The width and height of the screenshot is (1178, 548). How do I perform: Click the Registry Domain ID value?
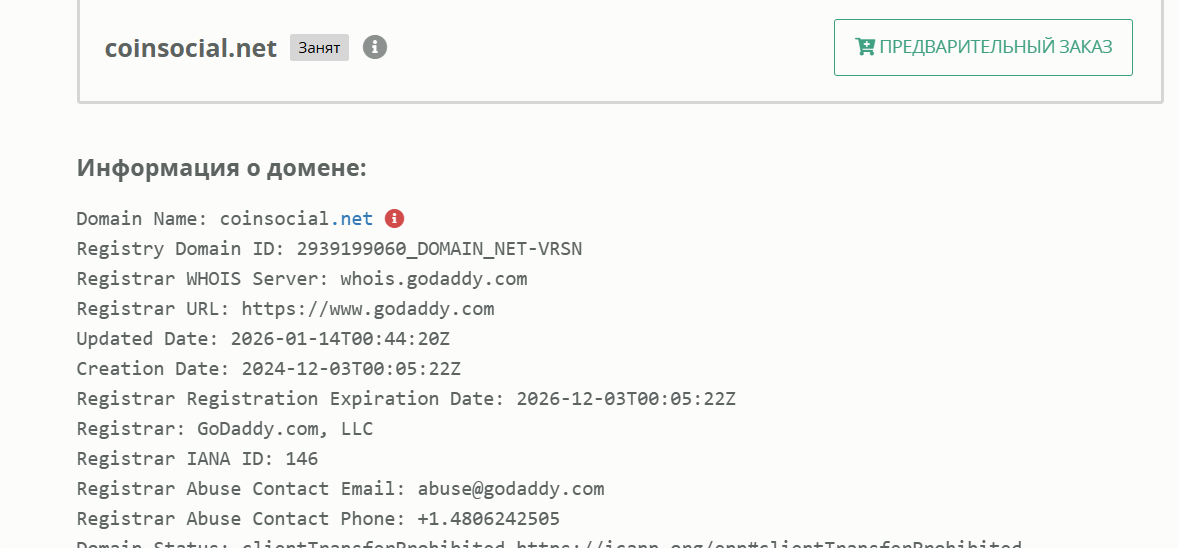pyautogui.click(x=439, y=249)
